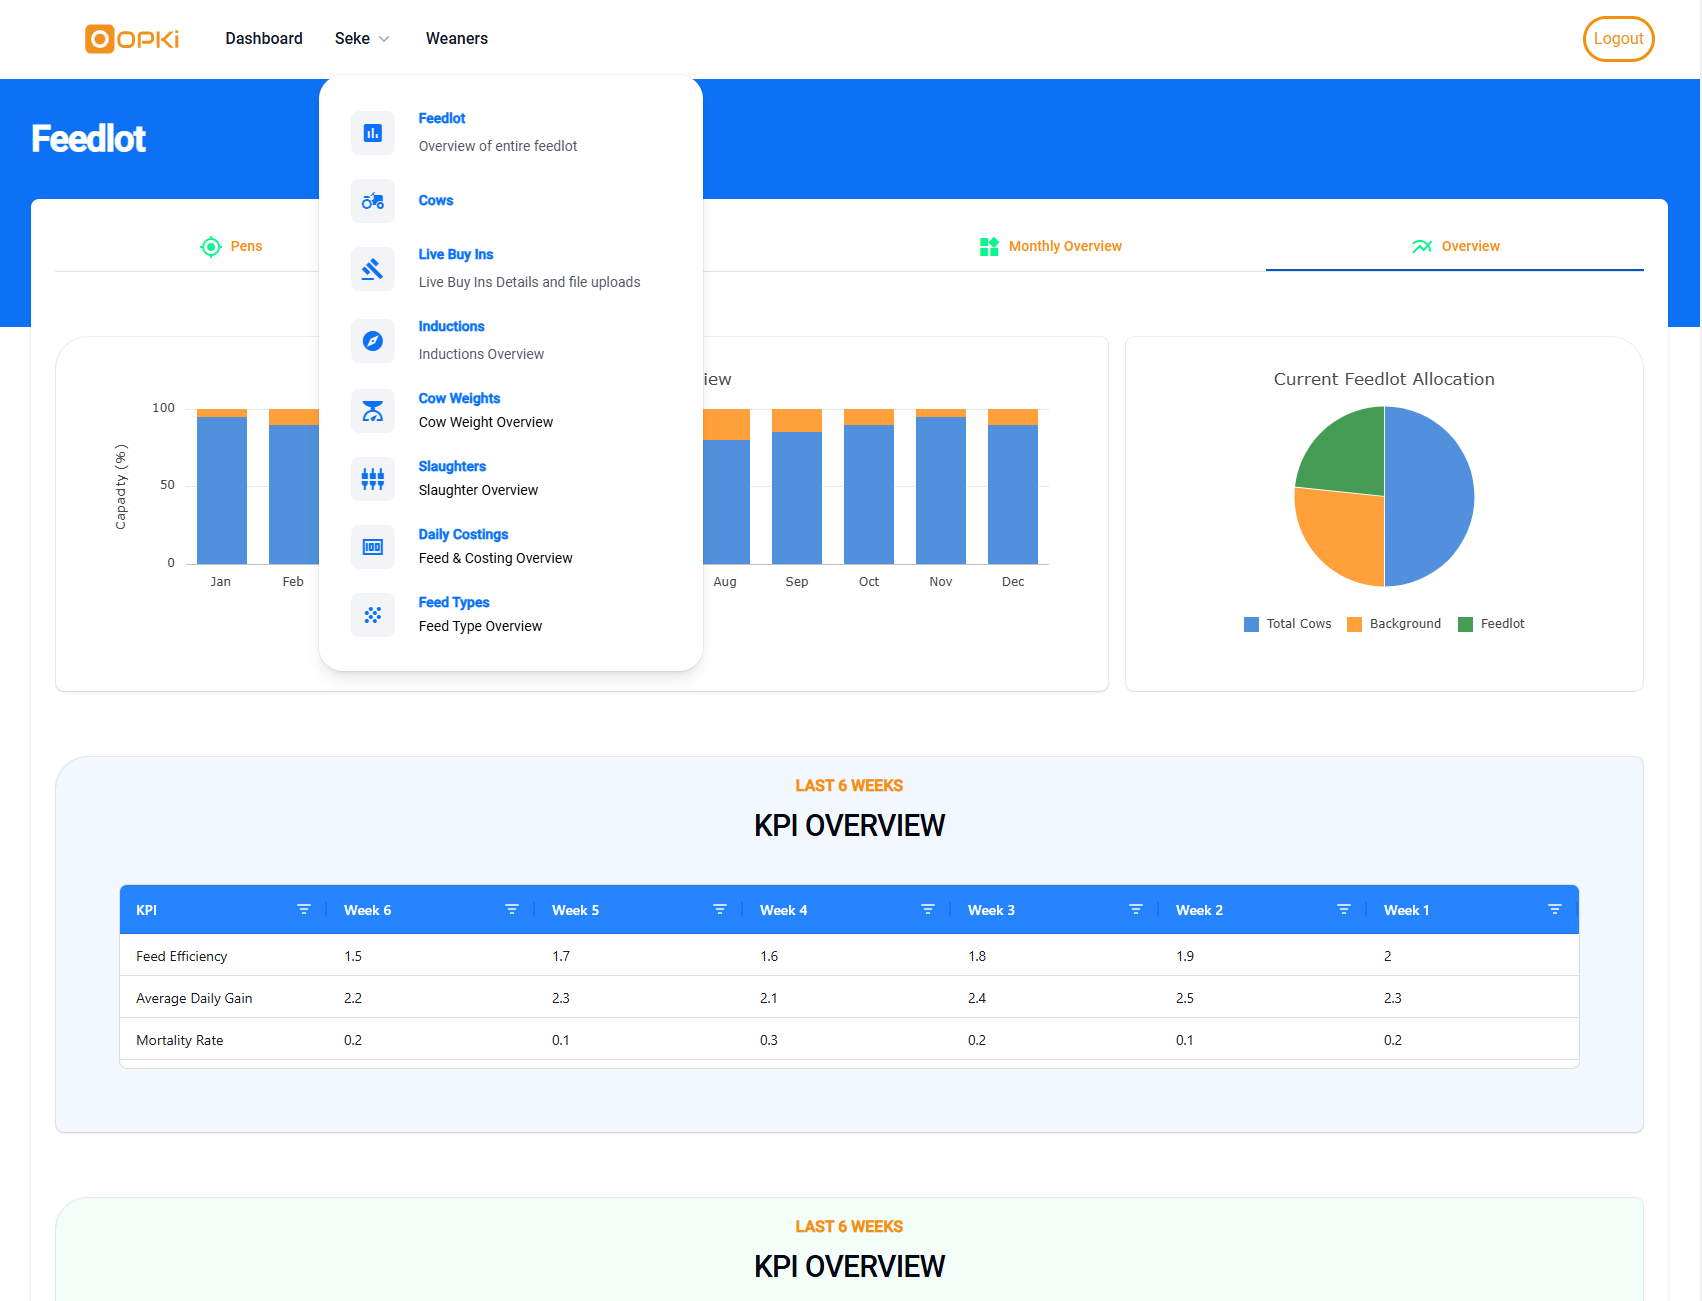
Task: Open the Pens tab
Action: pyautogui.click(x=232, y=247)
